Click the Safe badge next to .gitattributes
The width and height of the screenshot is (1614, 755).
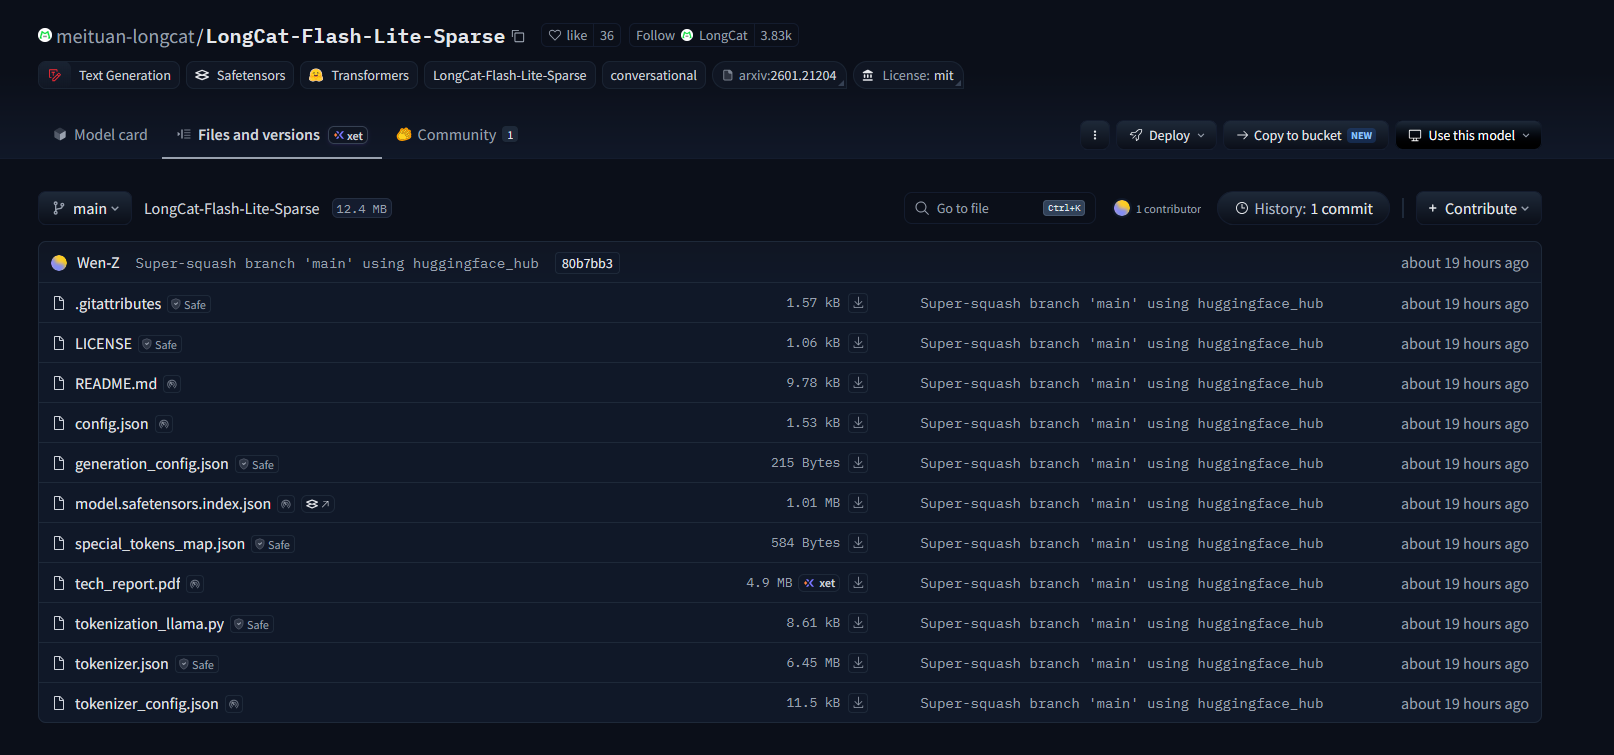click(x=189, y=304)
